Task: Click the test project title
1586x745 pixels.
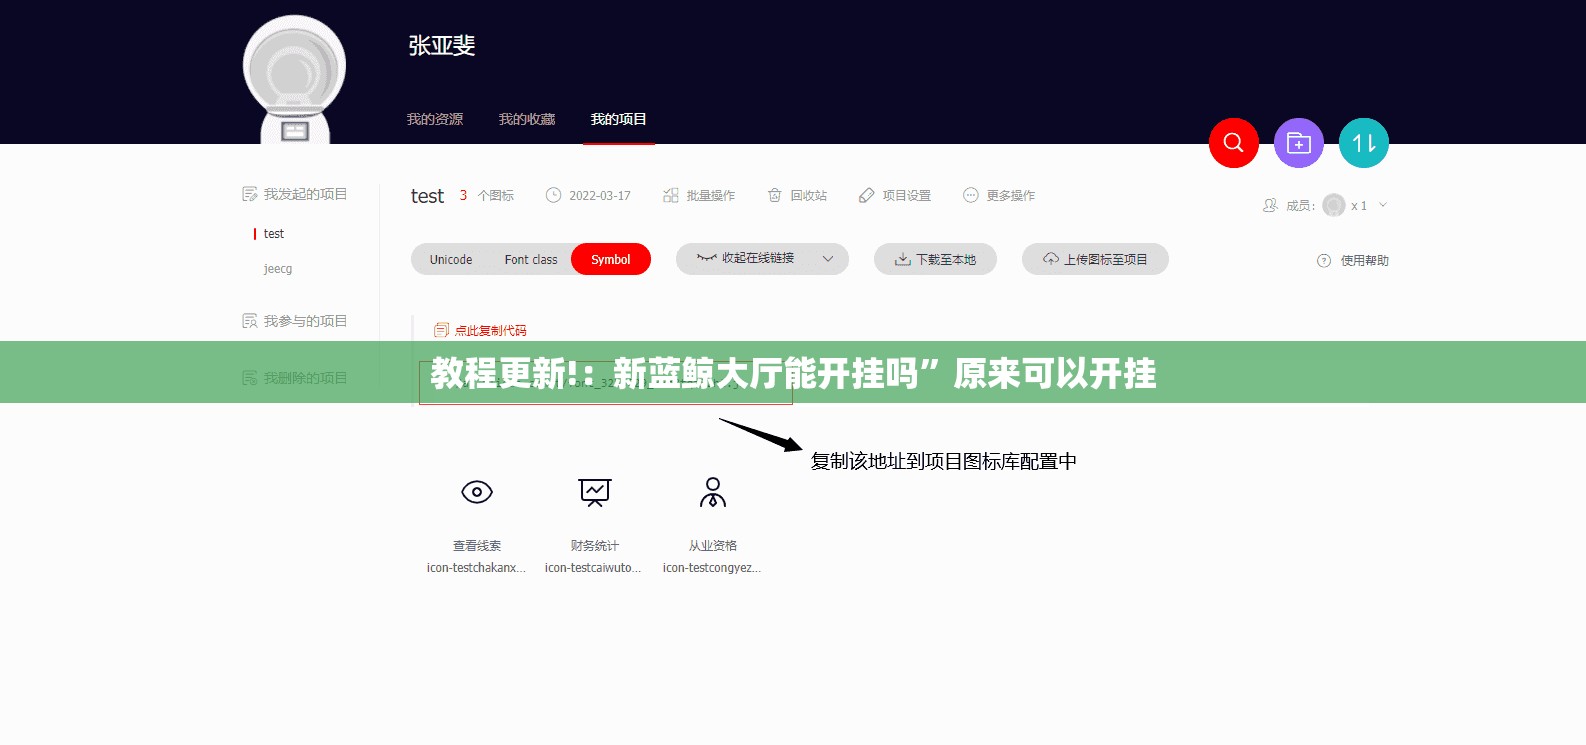Action: pos(427,196)
